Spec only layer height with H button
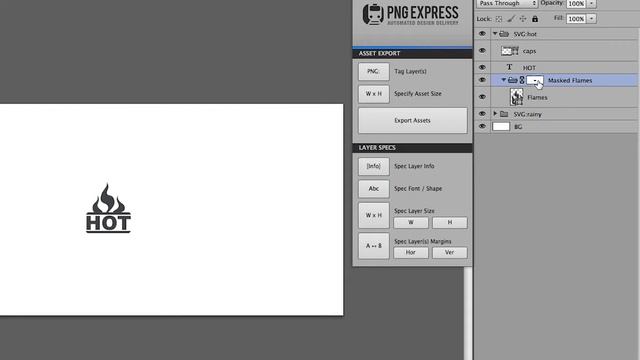This screenshot has width=640, height=360. [x=449, y=222]
